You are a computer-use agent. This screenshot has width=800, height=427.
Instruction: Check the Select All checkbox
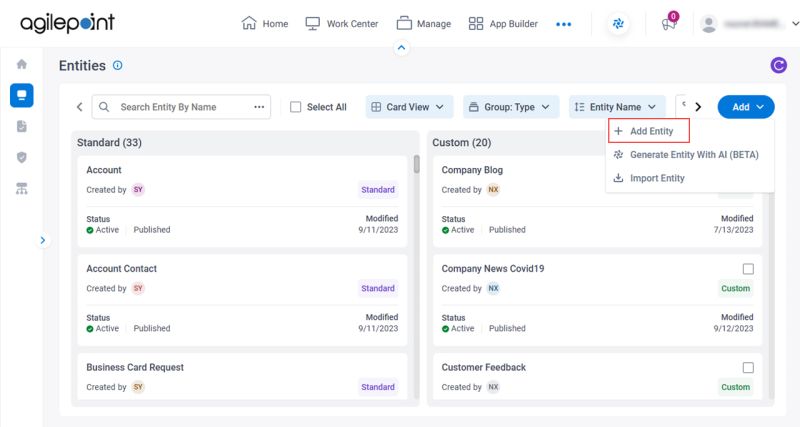click(295, 107)
